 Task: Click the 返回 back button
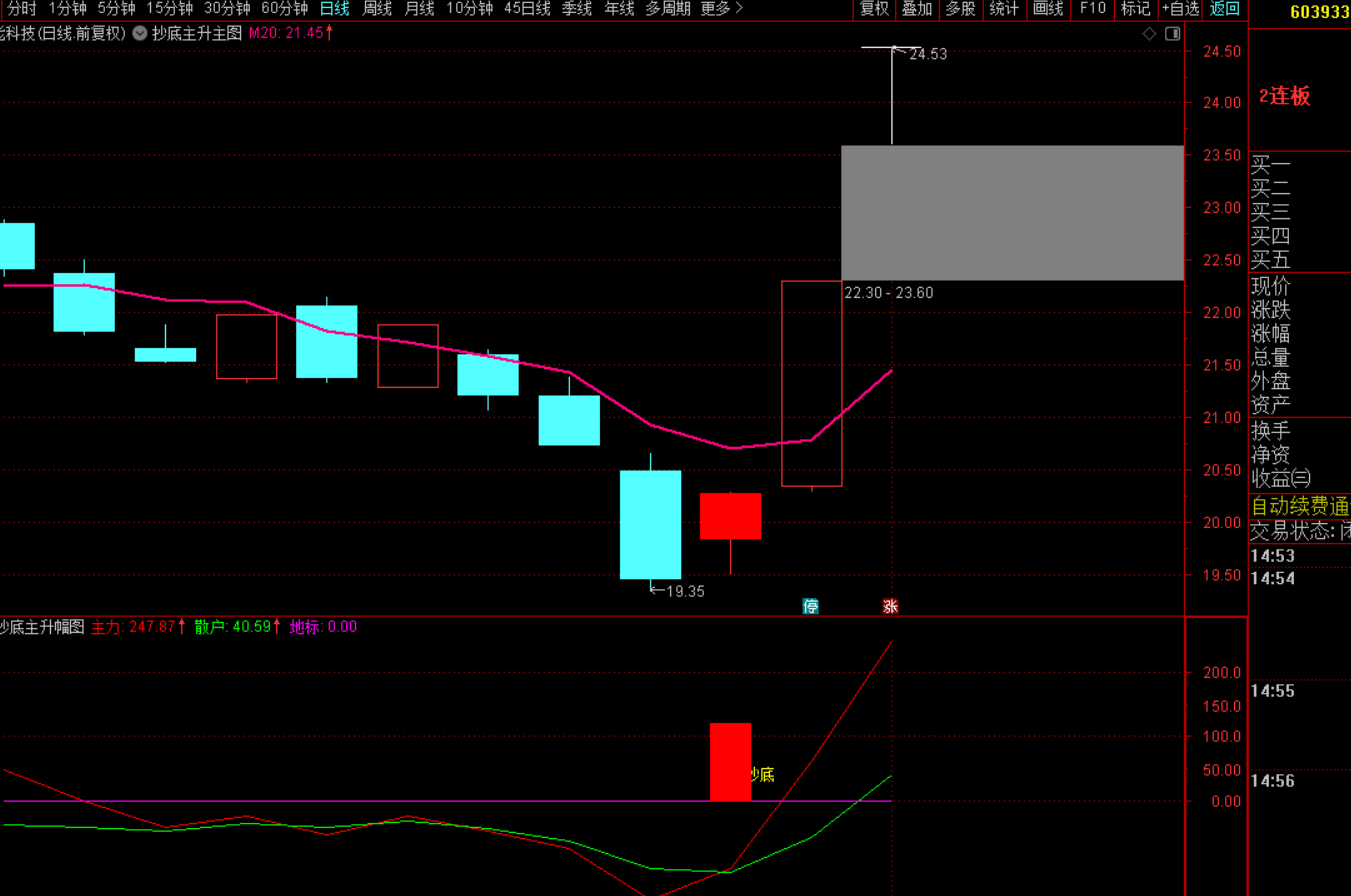[1224, 9]
